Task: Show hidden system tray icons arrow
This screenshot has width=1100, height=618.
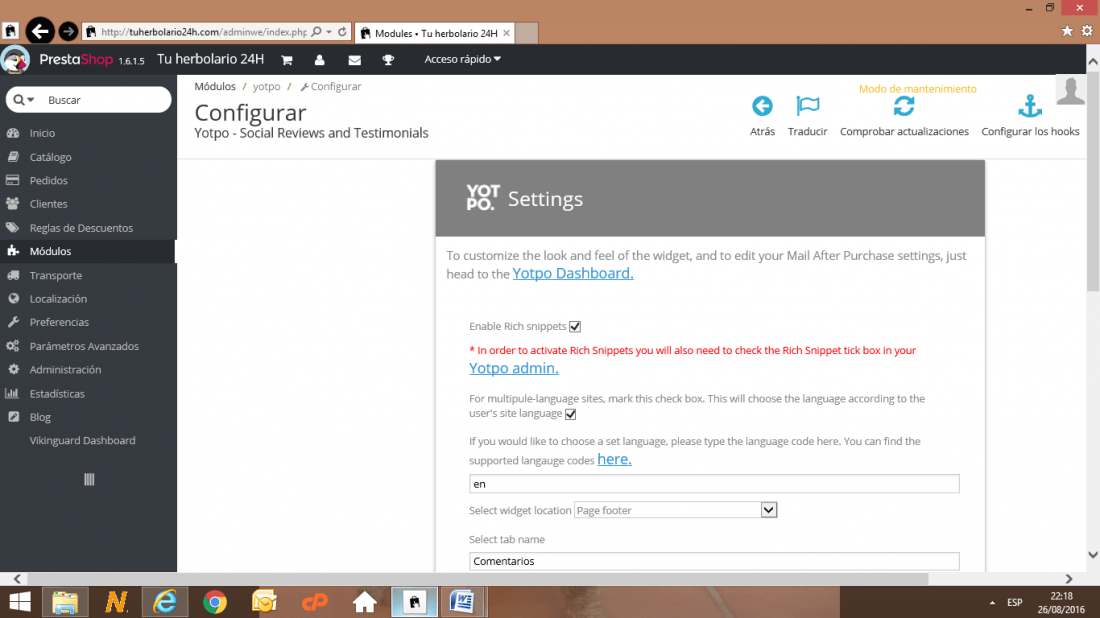Action: pyautogui.click(x=992, y=602)
